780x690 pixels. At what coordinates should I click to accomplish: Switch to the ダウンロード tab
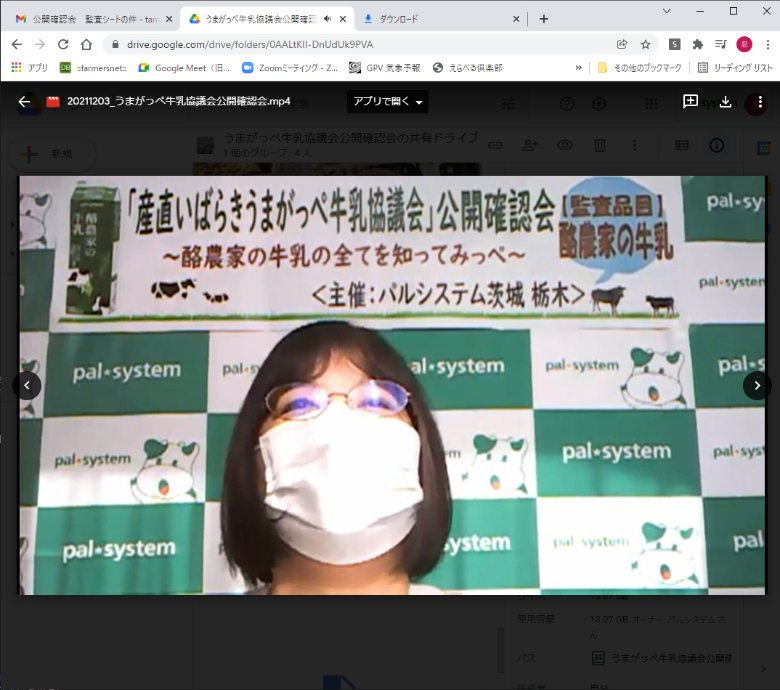point(440,19)
